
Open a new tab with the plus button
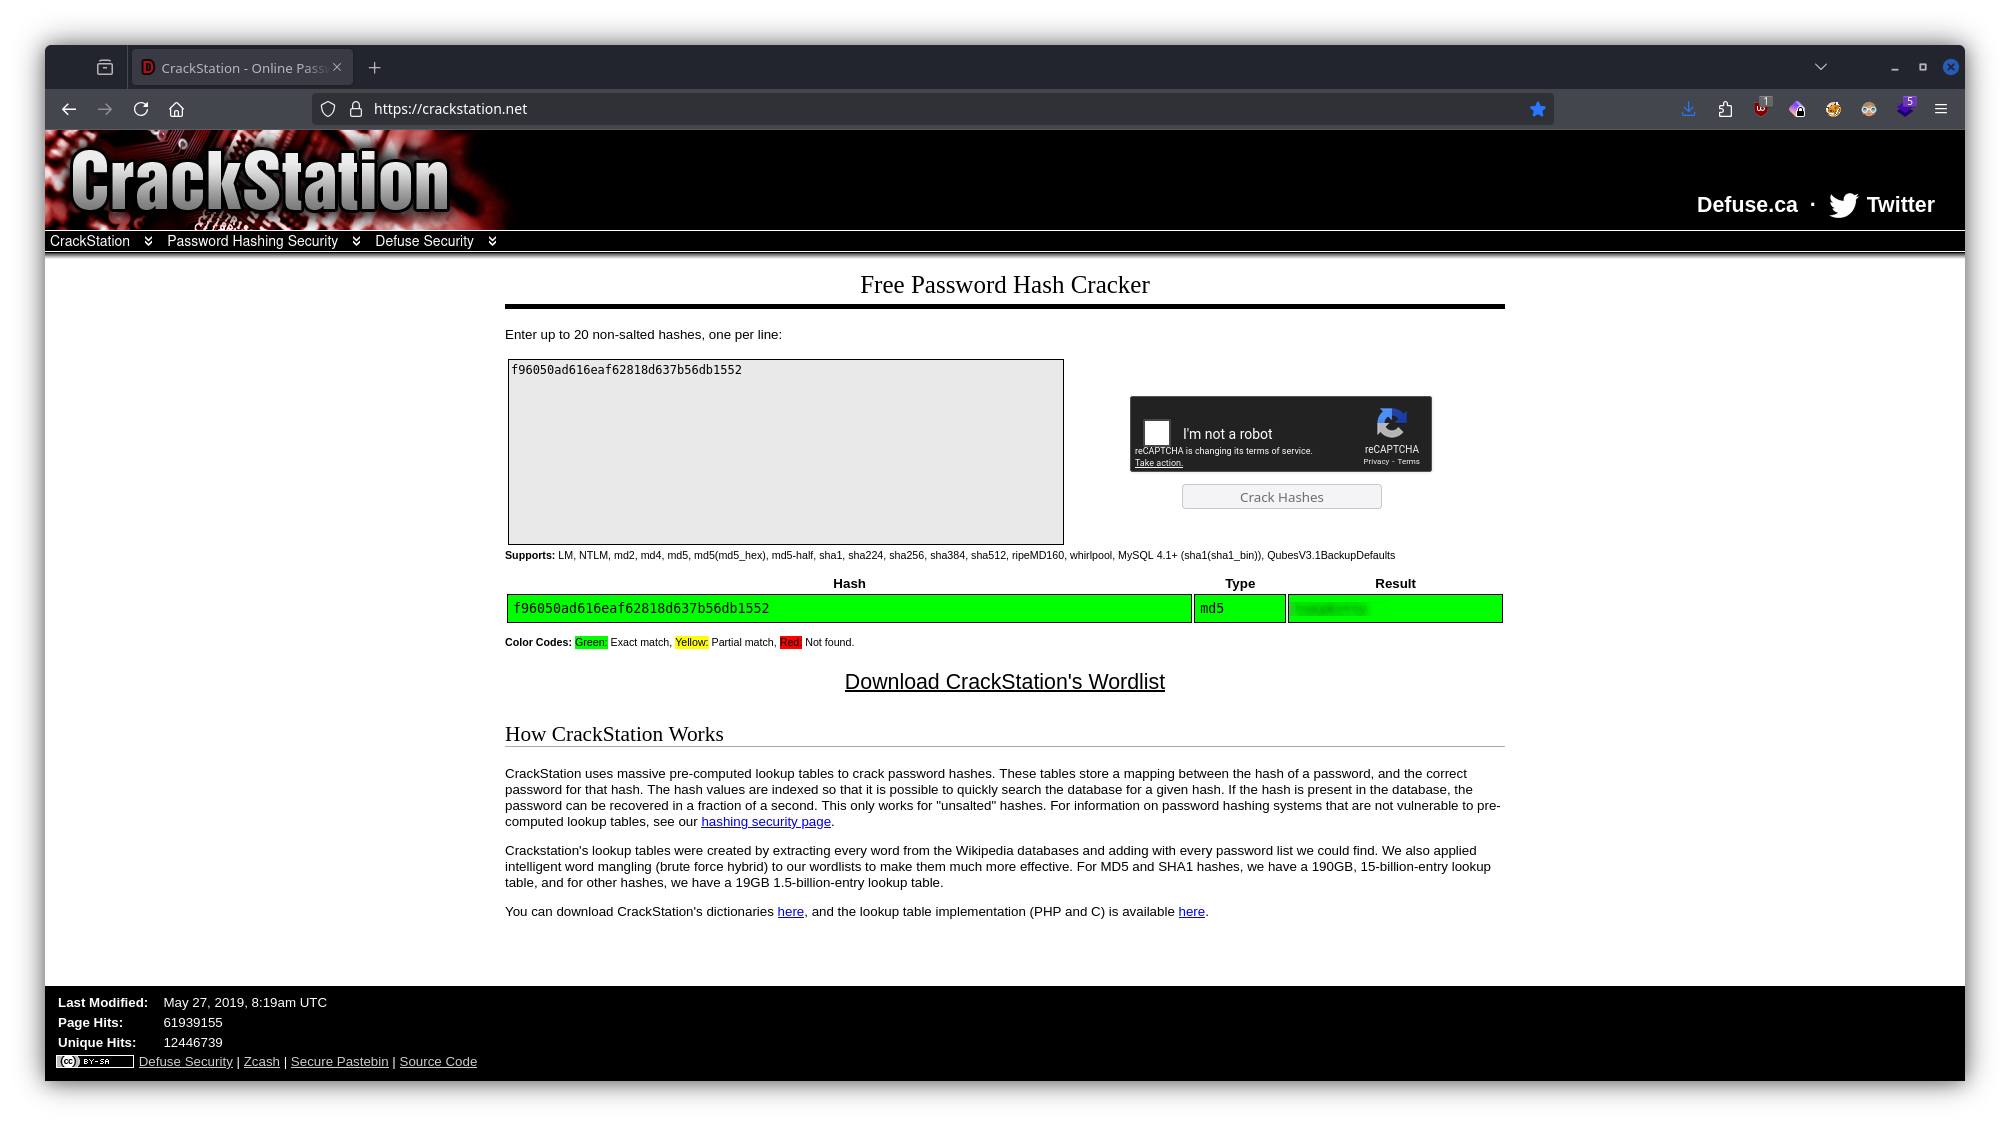374,68
